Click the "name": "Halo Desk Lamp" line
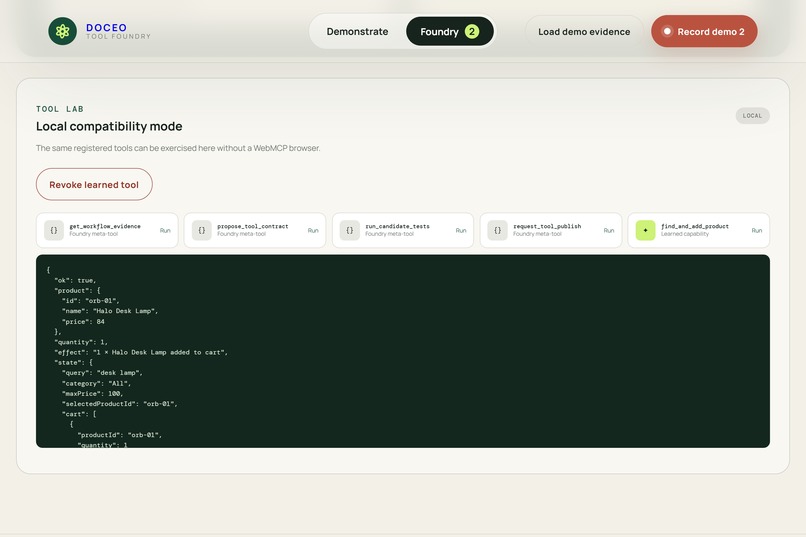Screen dimensions: 806x537 [x=110, y=311]
